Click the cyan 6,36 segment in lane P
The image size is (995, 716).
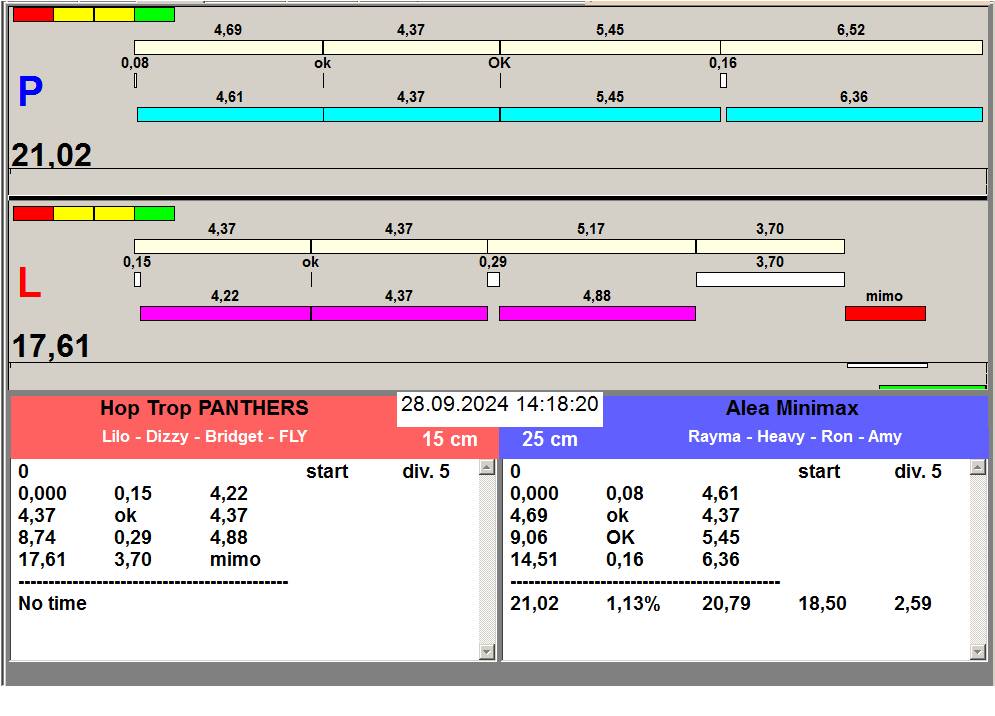[854, 115]
